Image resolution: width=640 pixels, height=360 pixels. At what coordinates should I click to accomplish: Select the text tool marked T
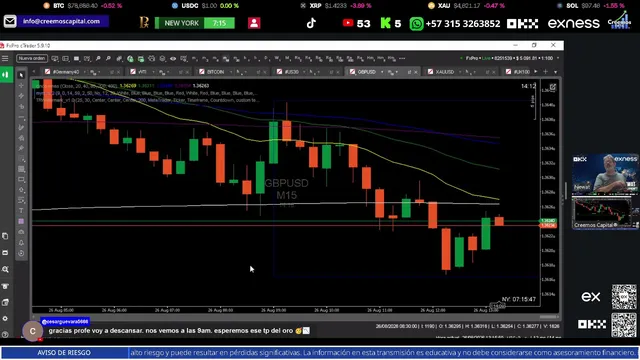tap(22, 211)
